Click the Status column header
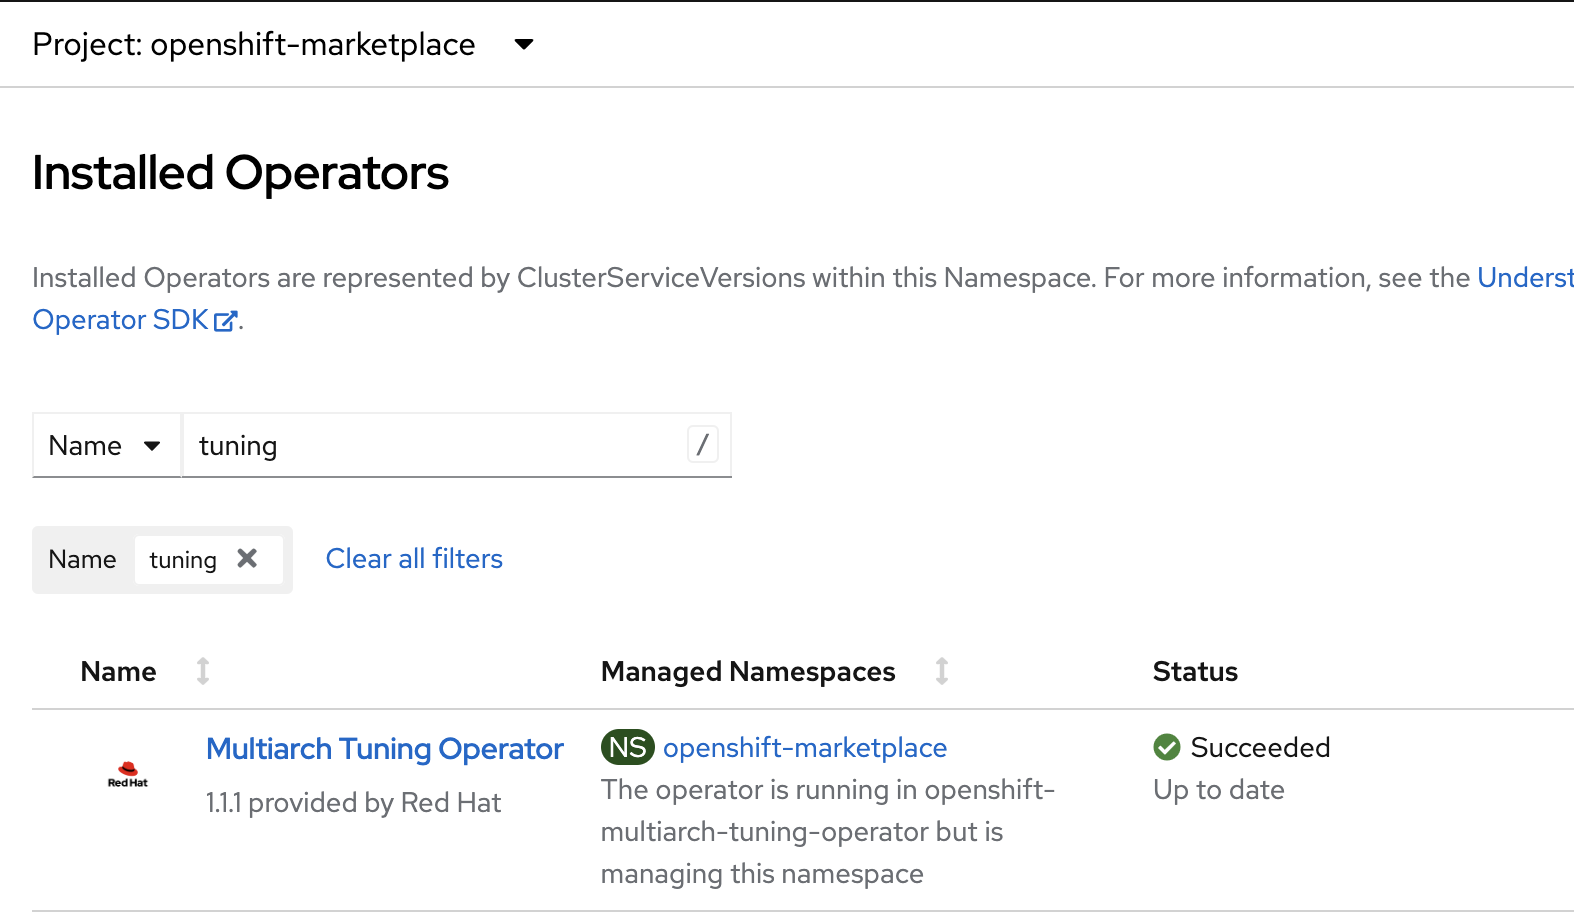Viewport: 1574px width, 920px height. pyautogui.click(x=1195, y=672)
